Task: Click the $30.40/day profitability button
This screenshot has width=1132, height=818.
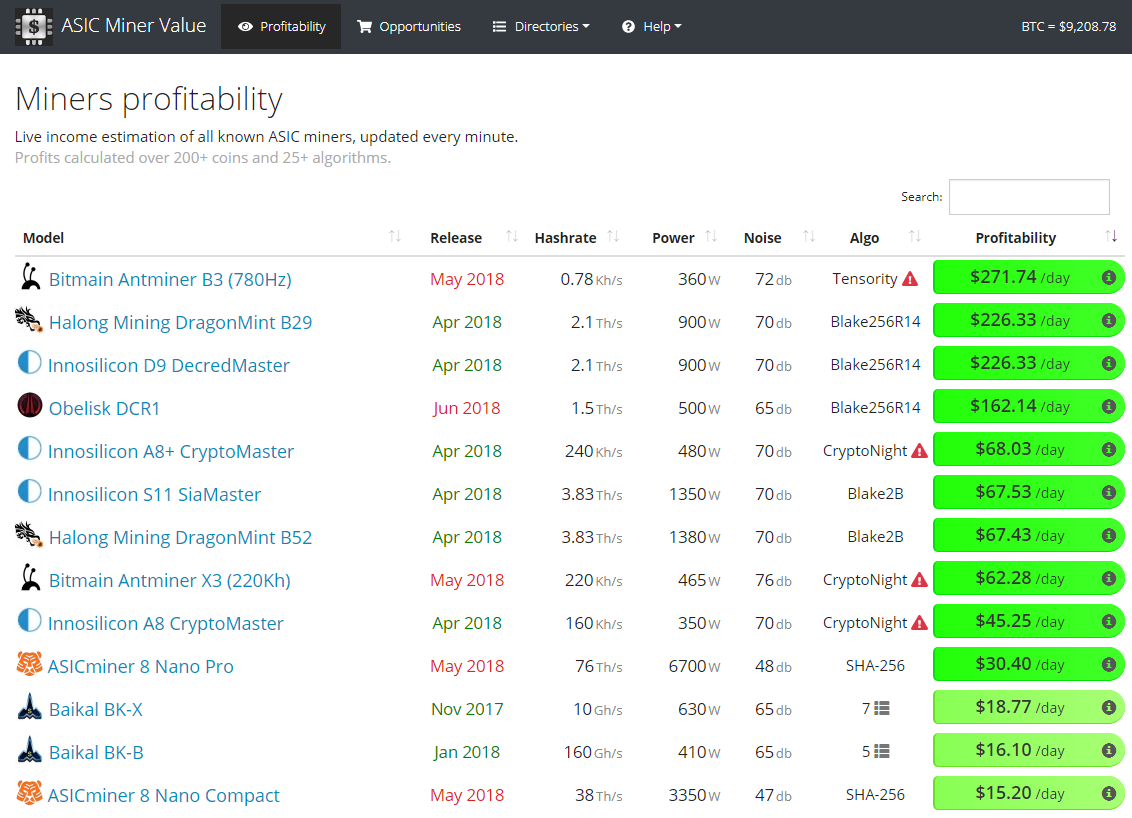Action: click(1029, 664)
